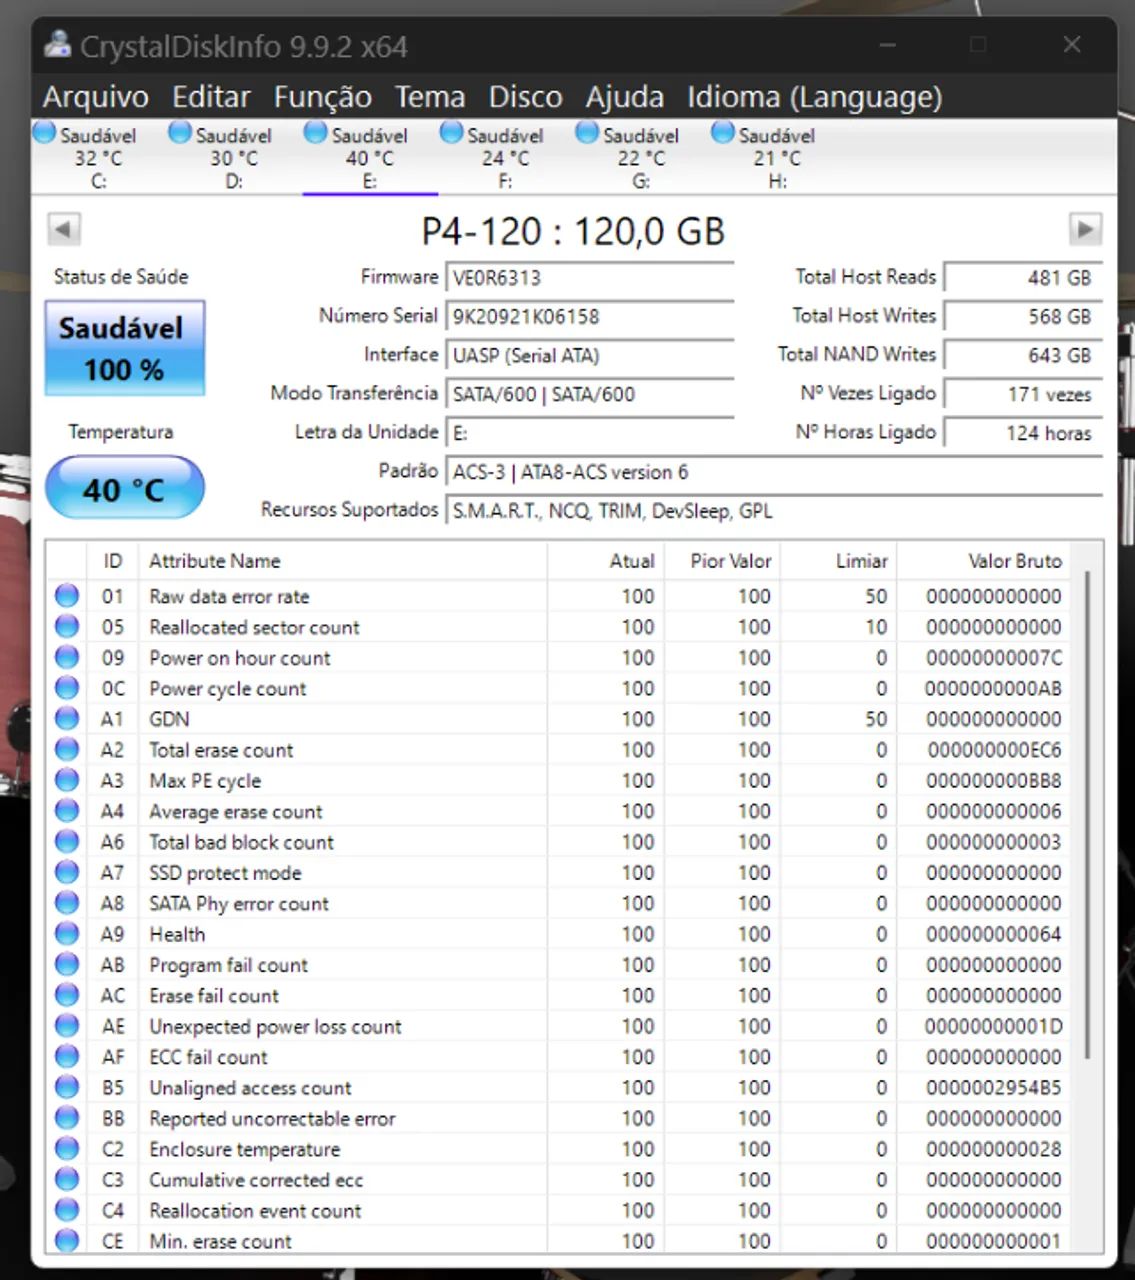Click the status circle for Raw data error rate
The height and width of the screenshot is (1280, 1135).
pyautogui.click(x=67, y=596)
